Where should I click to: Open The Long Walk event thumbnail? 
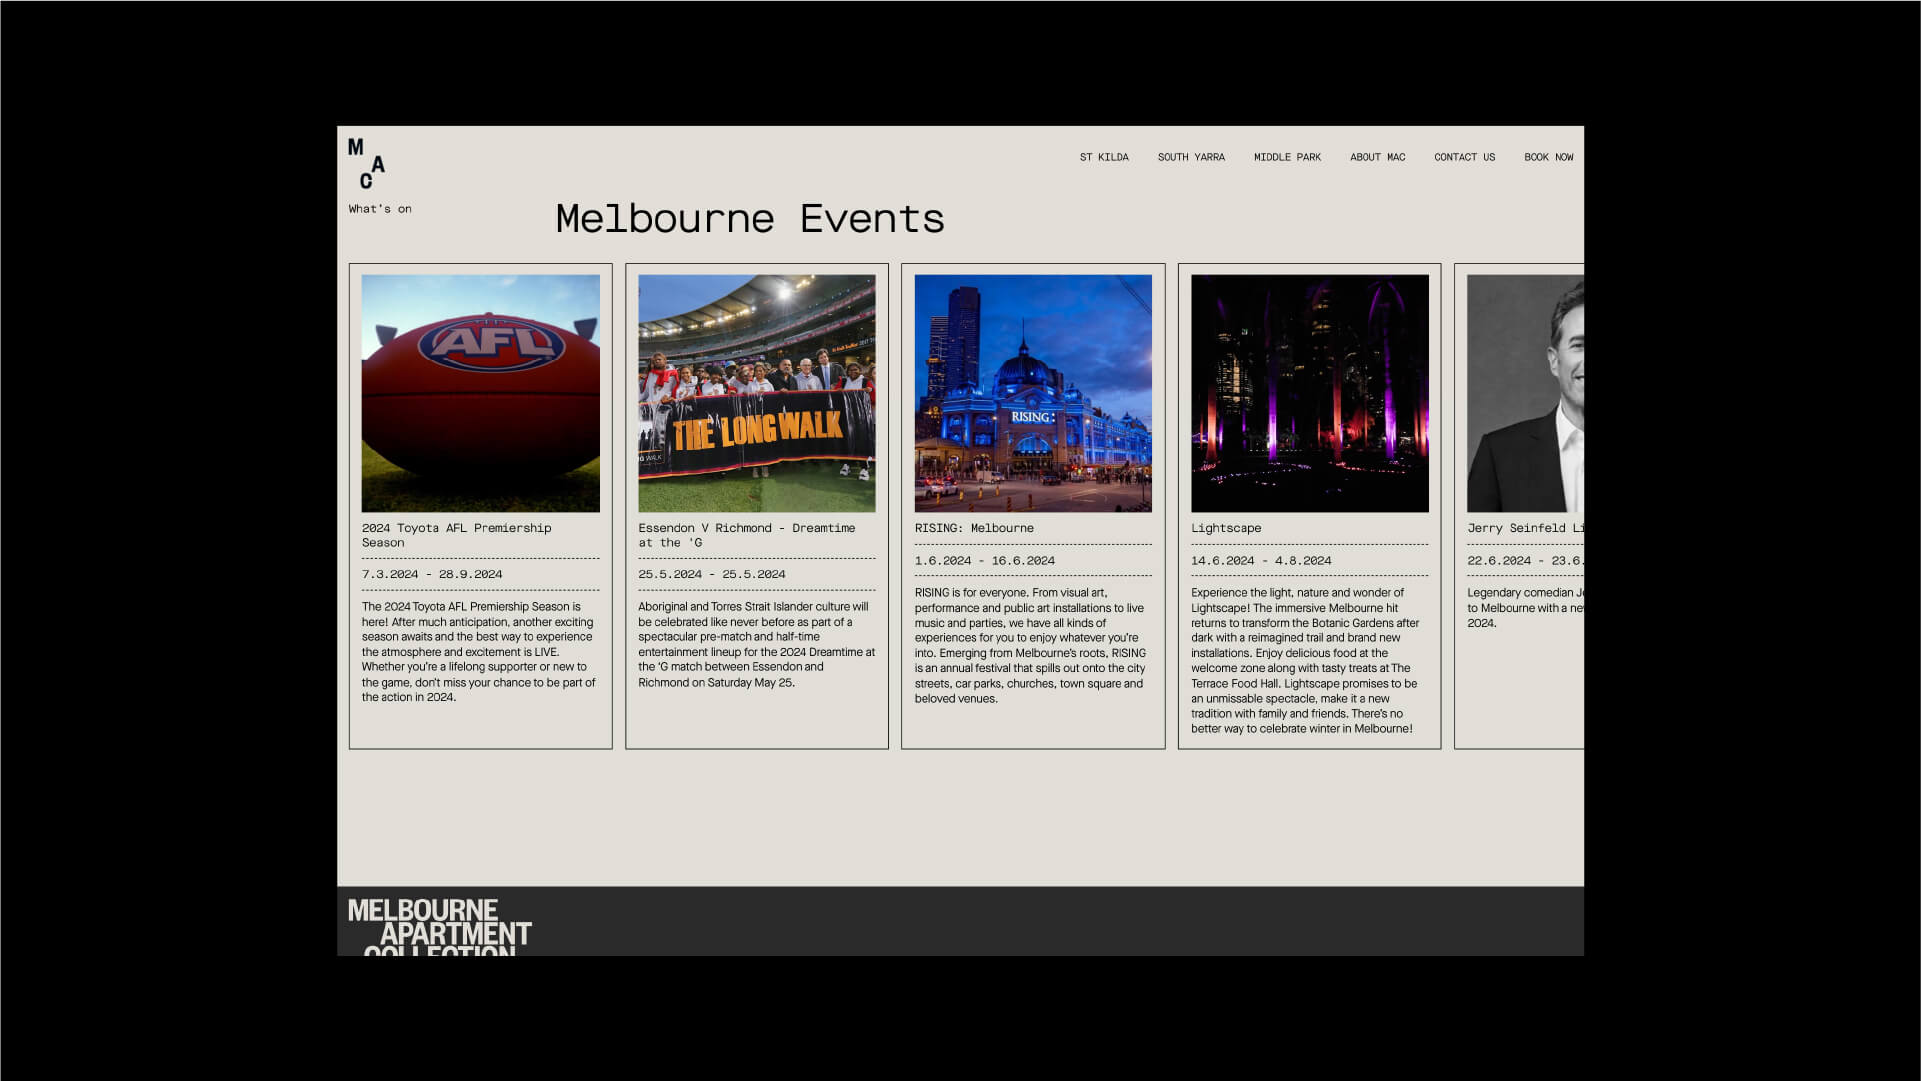tap(757, 394)
